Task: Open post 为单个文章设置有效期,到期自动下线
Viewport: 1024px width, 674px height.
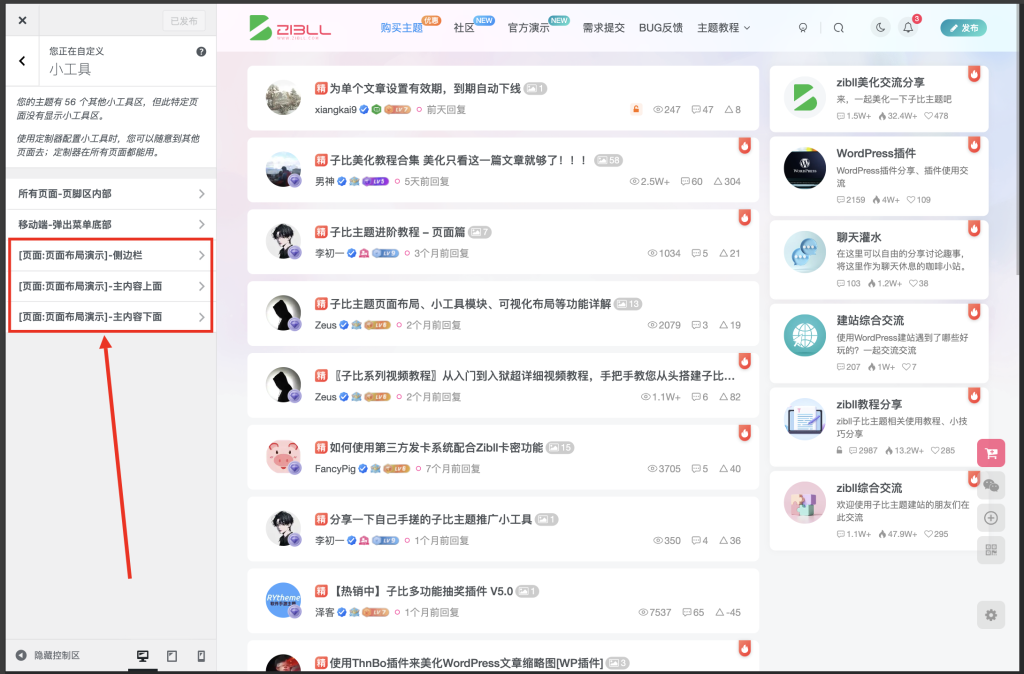Action: tap(424, 88)
